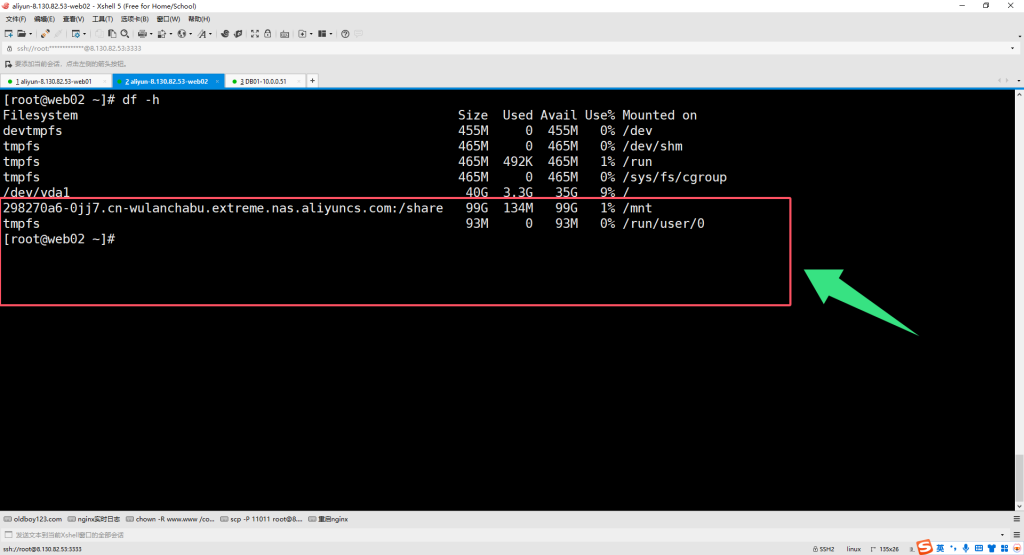Image resolution: width=1024 pixels, height=555 pixels.
Task: Expand the Open folder dropdown arrow
Action: (32, 33)
